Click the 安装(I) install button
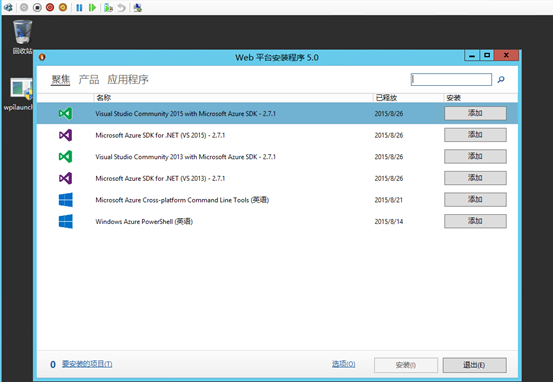 pos(406,365)
